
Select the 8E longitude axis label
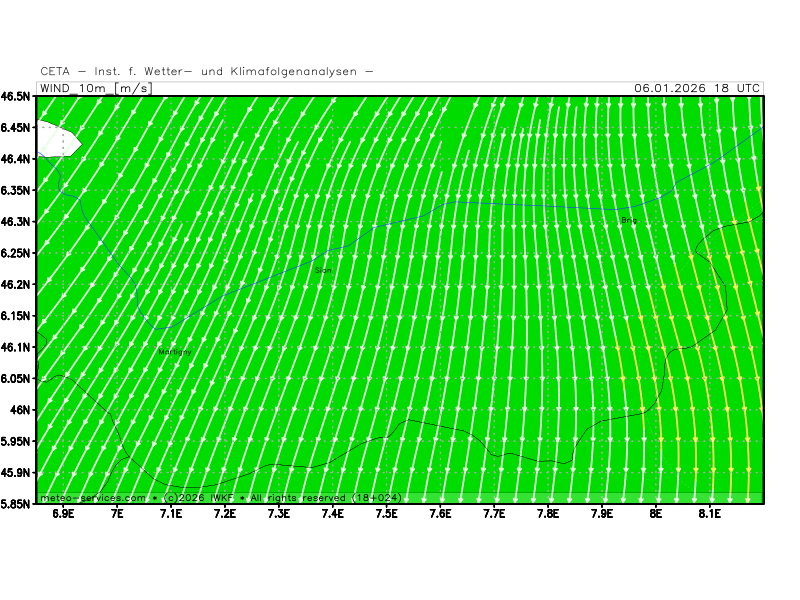point(656,515)
